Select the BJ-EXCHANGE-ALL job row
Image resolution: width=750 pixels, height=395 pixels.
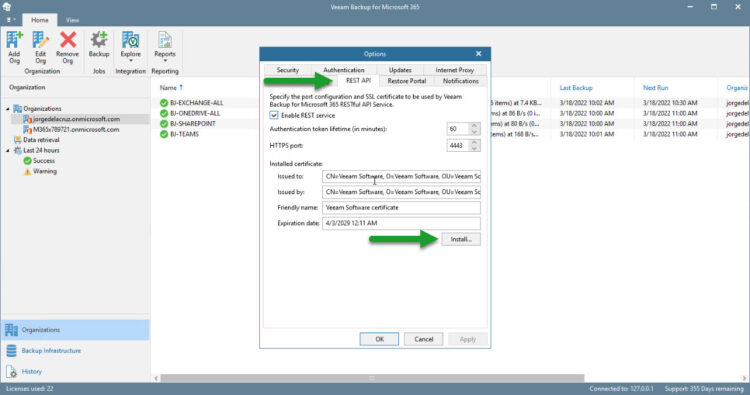pos(196,103)
